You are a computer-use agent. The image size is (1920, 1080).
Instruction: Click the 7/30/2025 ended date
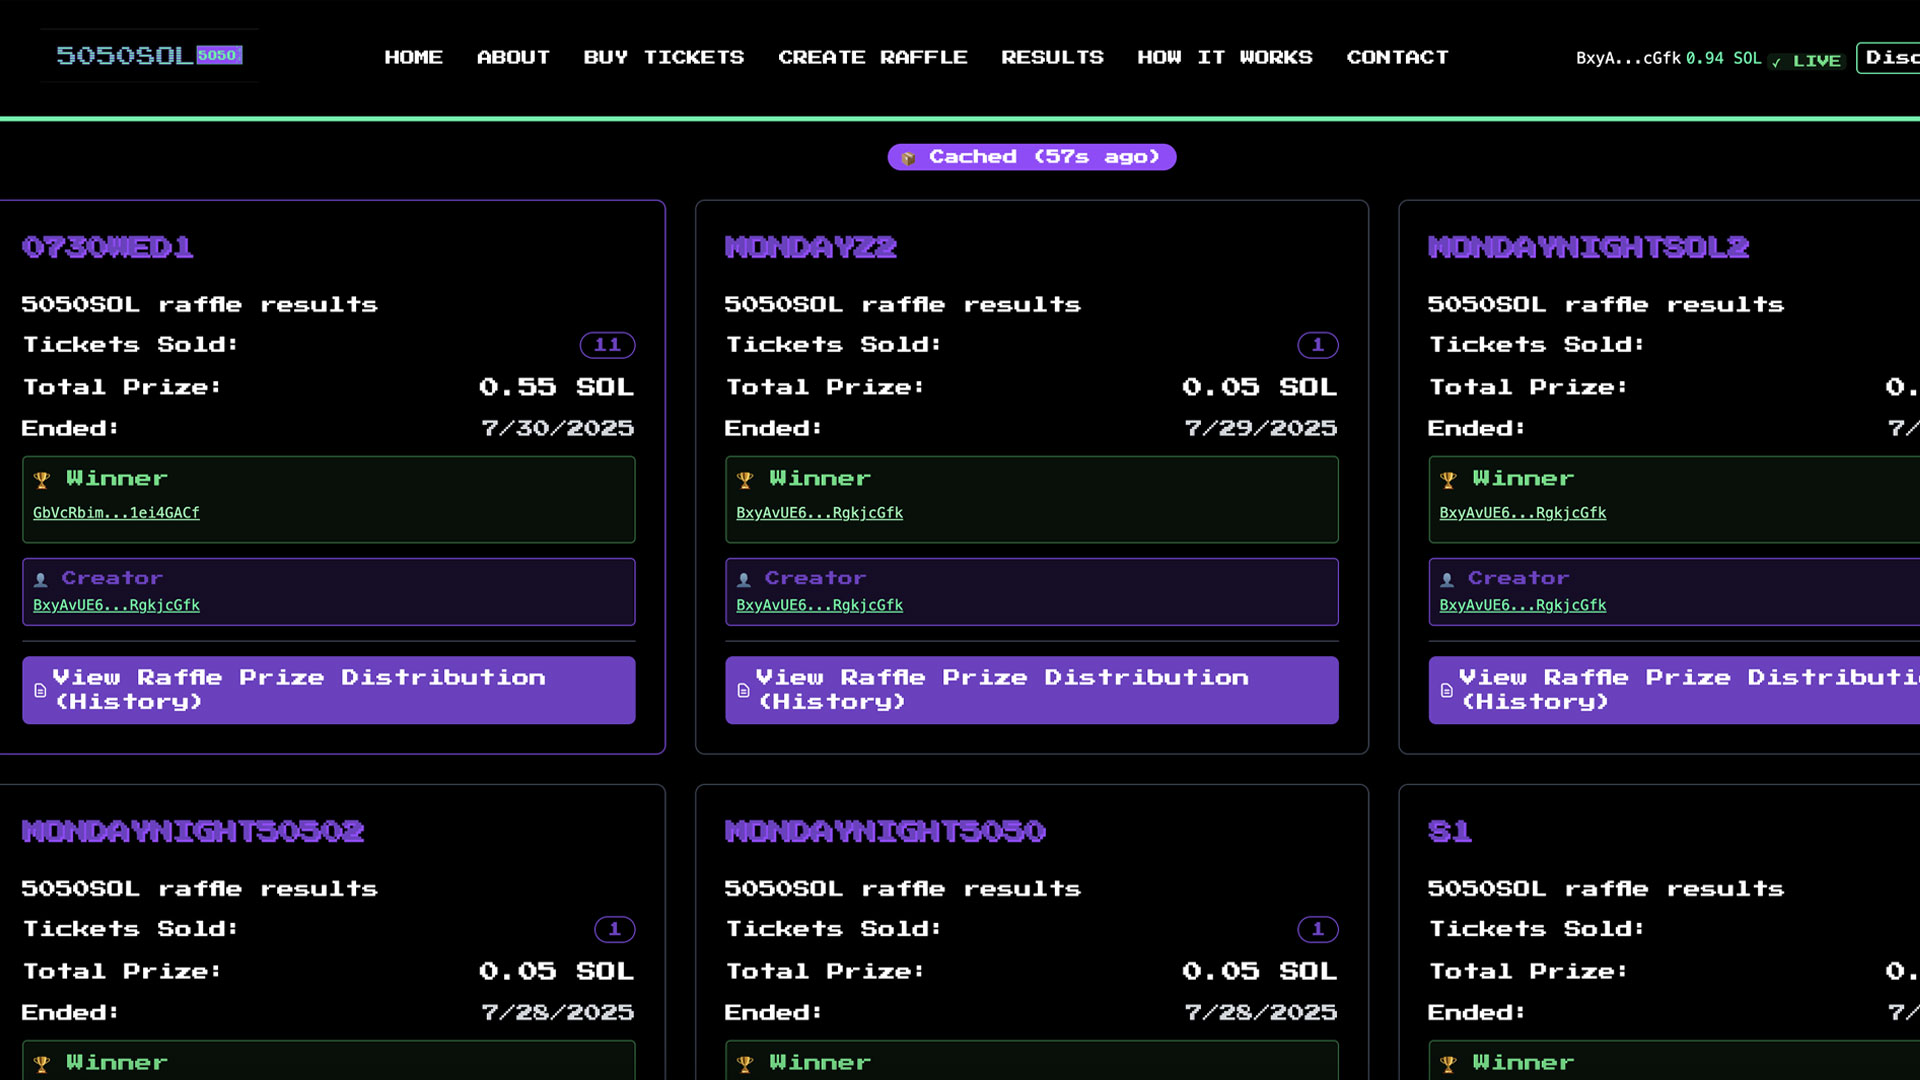[x=557, y=428]
